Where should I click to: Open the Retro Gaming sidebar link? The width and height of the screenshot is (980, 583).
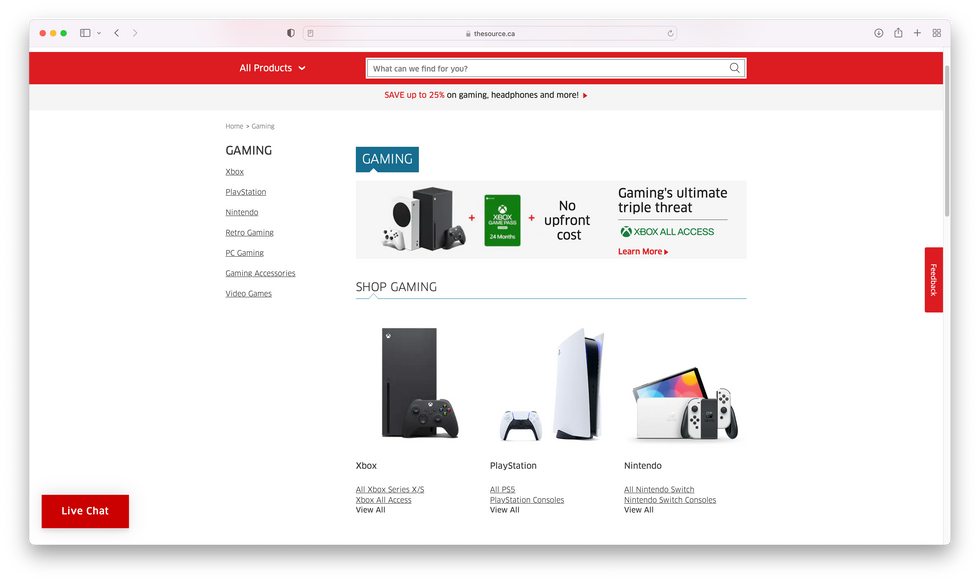pos(249,232)
